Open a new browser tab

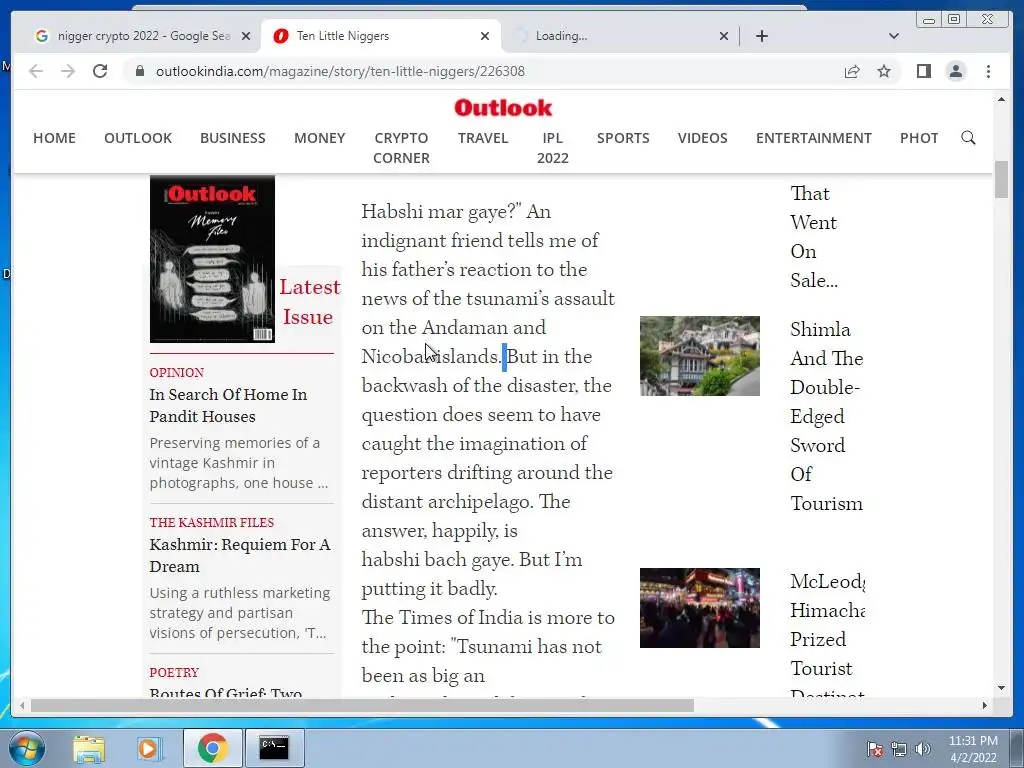(761, 36)
